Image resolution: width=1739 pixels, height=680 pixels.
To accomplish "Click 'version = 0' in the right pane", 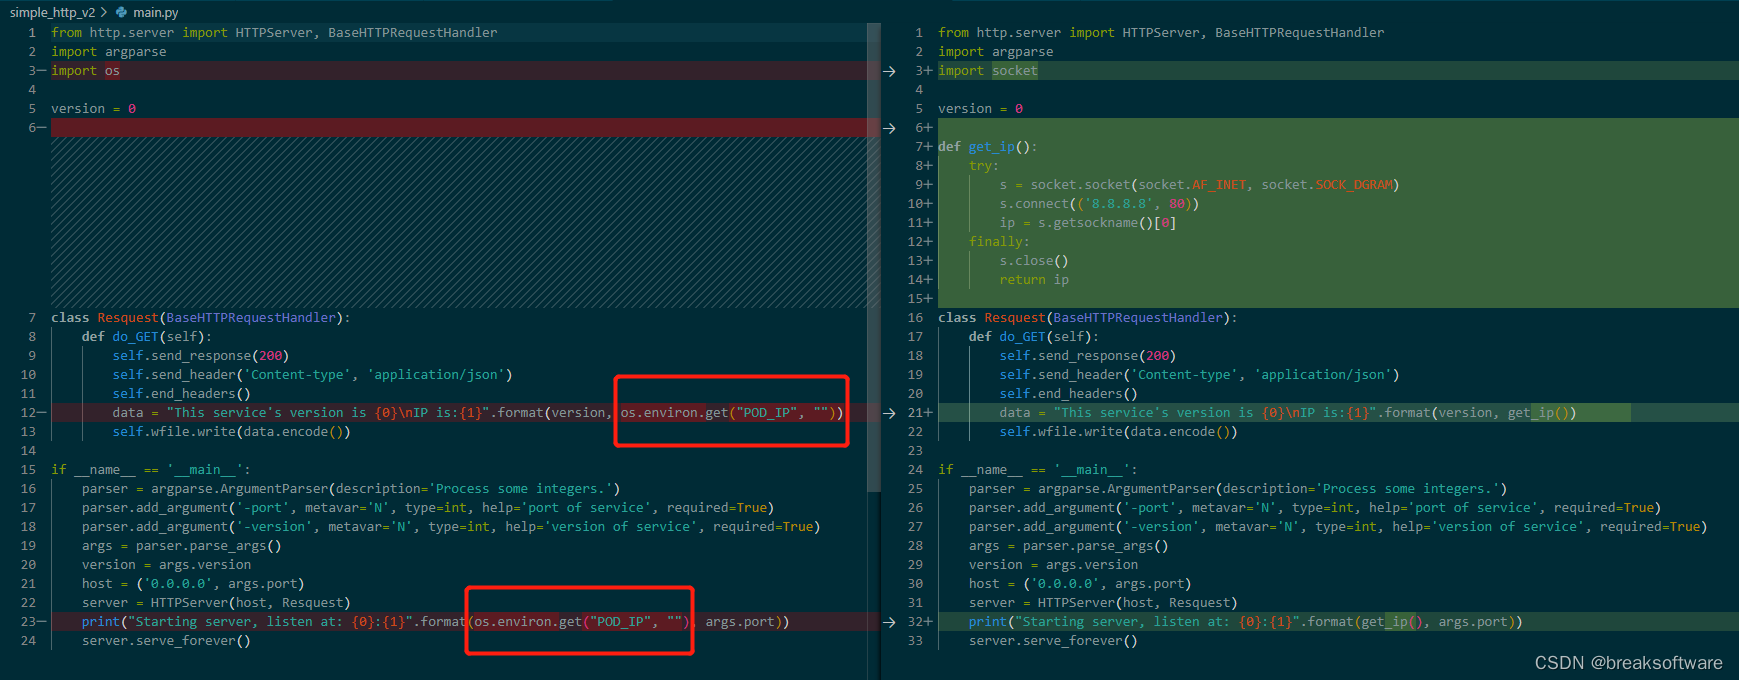I will (981, 109).
